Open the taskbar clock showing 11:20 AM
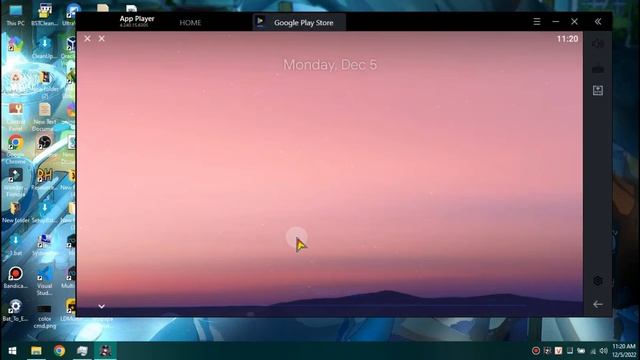Viewport: 640px width, 360px height. click(x=624, y=351)
